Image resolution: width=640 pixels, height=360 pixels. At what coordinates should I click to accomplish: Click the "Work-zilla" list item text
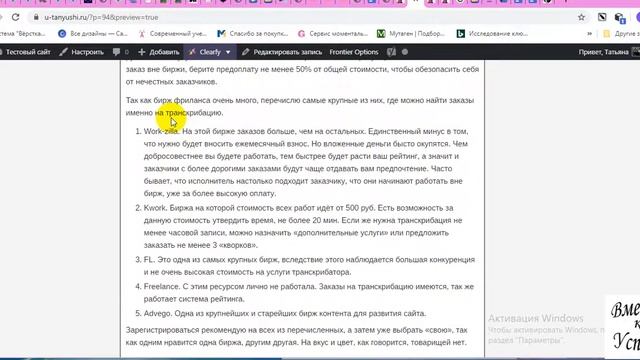coord(161,131)
